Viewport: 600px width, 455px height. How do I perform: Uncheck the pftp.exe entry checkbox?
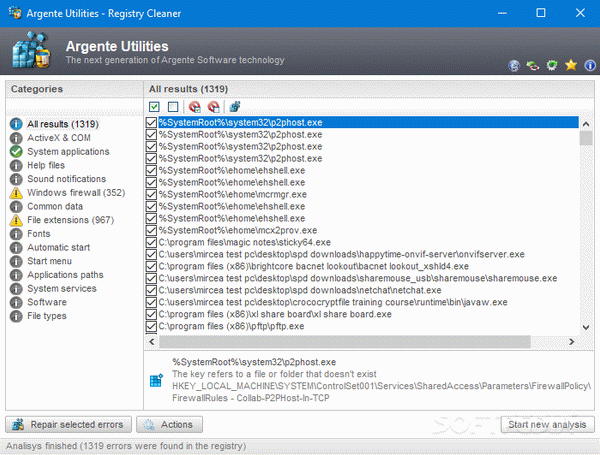pos(152,326)
